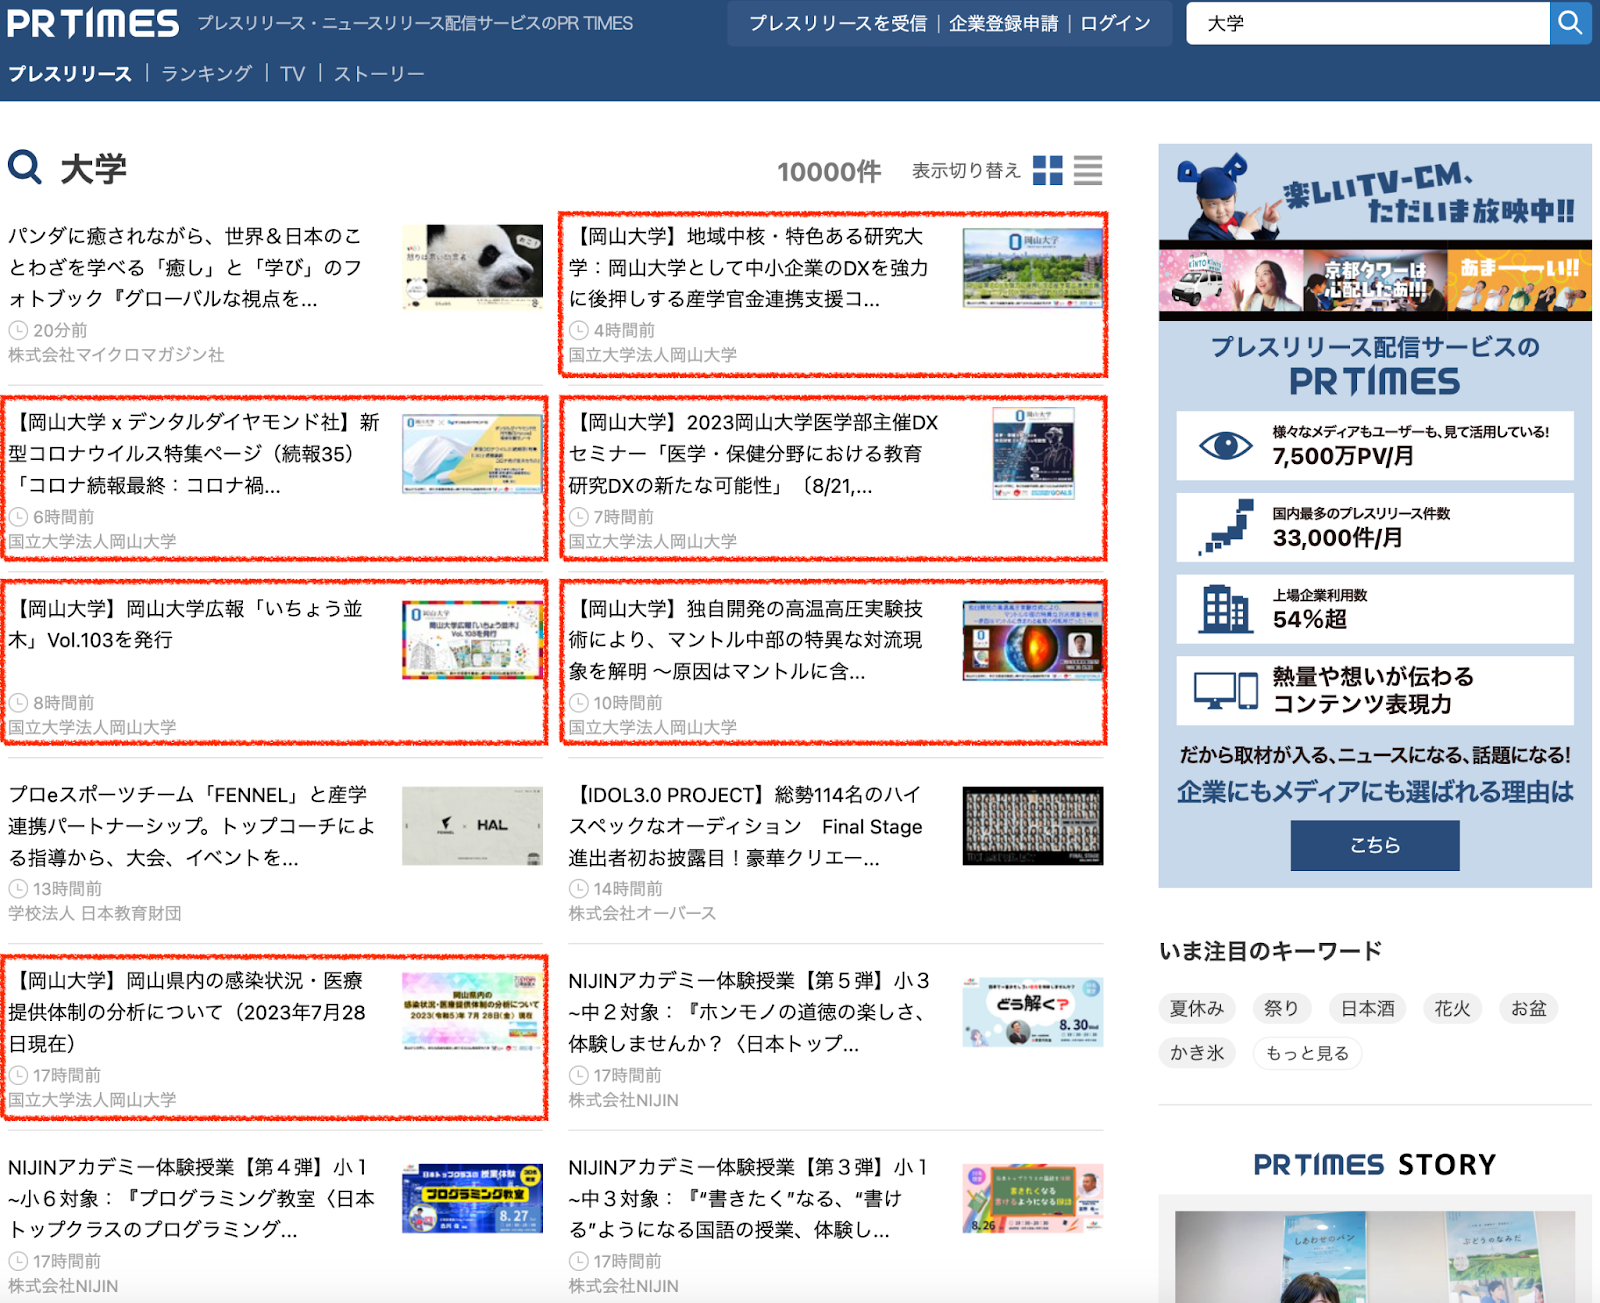Screen dimensions: 1600x1303
Task: Open the IDOL3.0 PROJECT audition article
Action: point(746,826)
